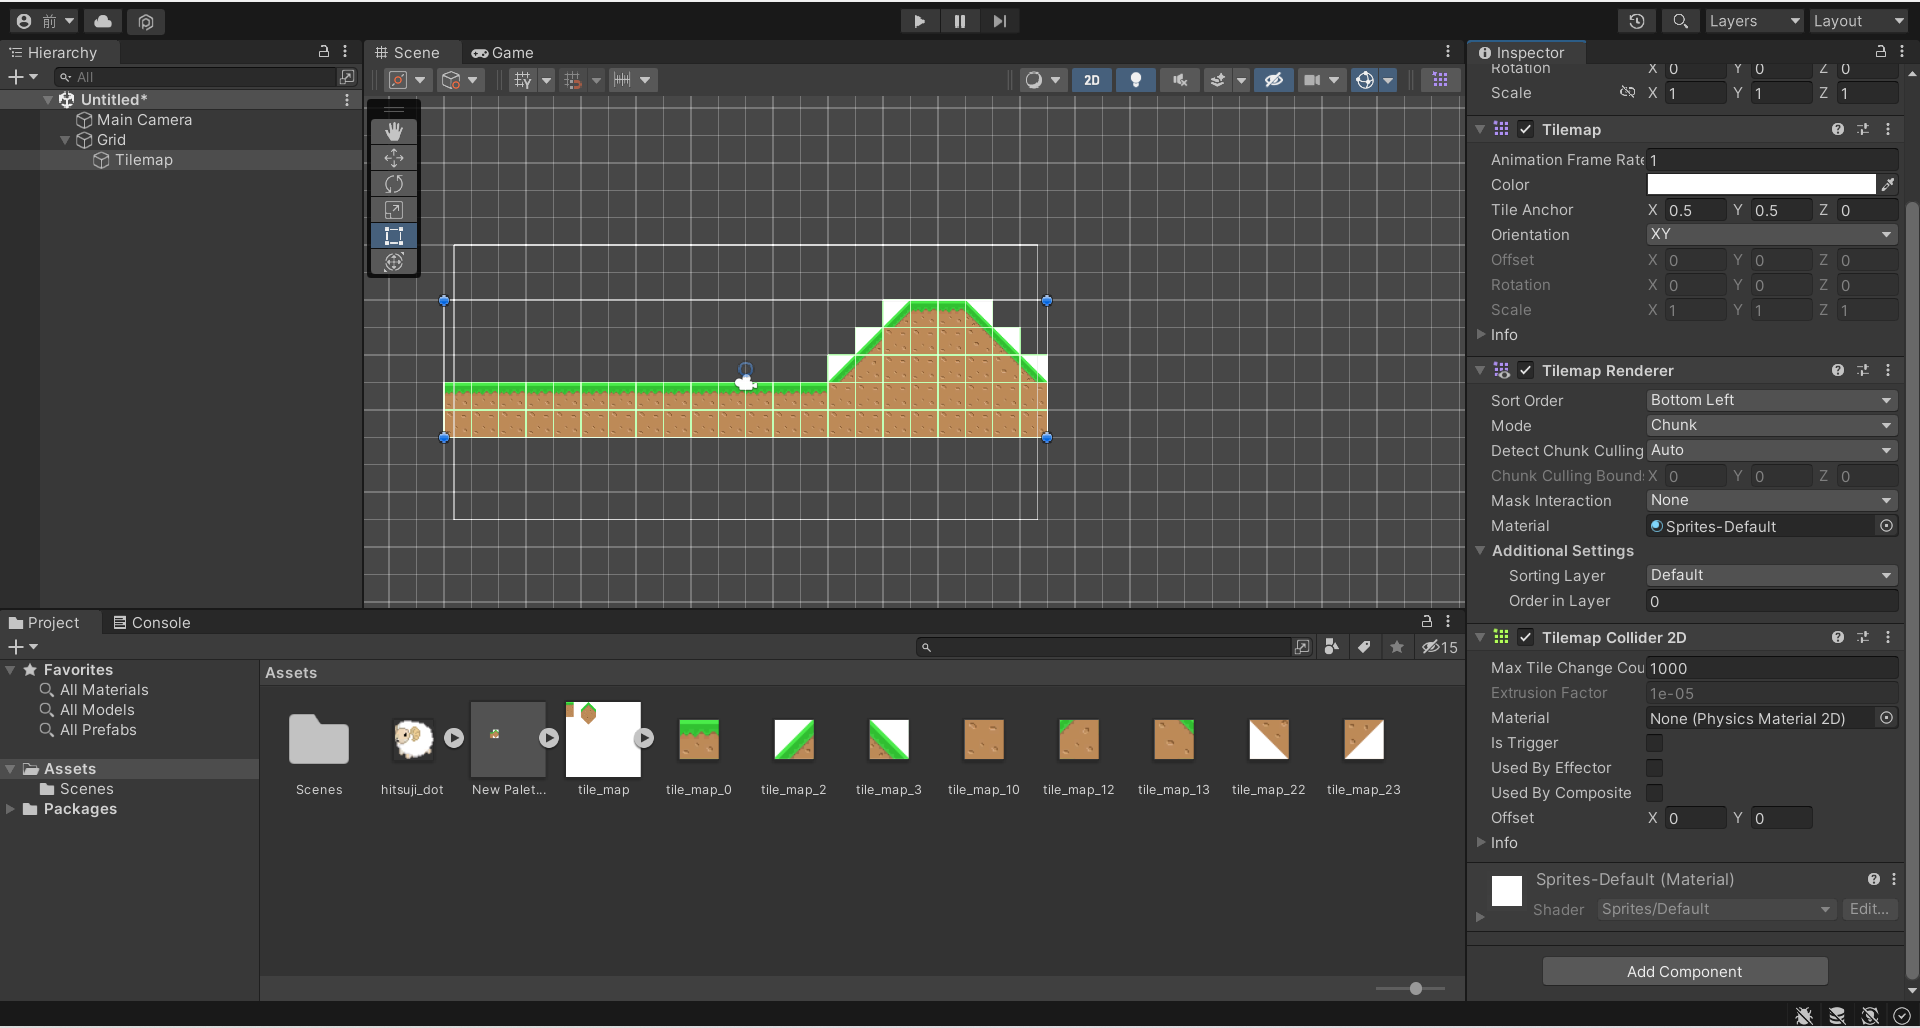Toggle 2D view mode
The height and width of the screenshot is (1028, 1920).
coord(1091,80)
